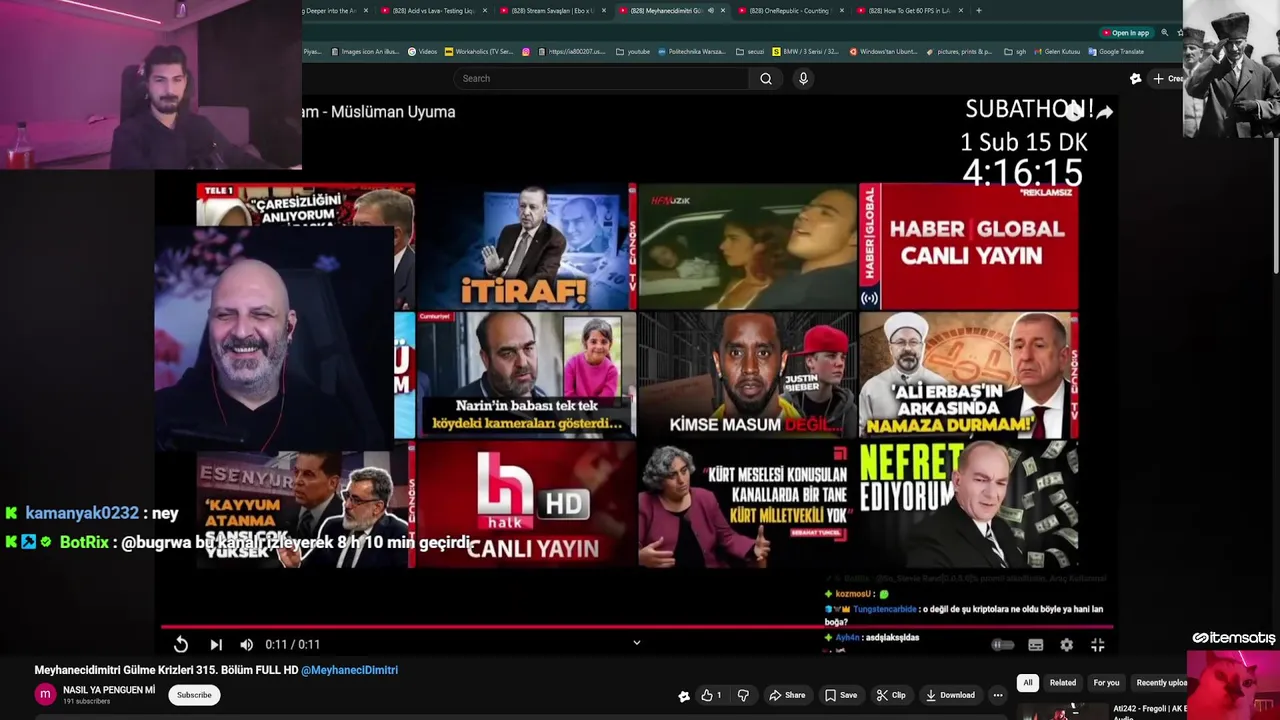Image resolution: width=1280 pixels, height=720 pixels.
Task: Open the Workaholics bookmark
Action: (x=479, y=52)
